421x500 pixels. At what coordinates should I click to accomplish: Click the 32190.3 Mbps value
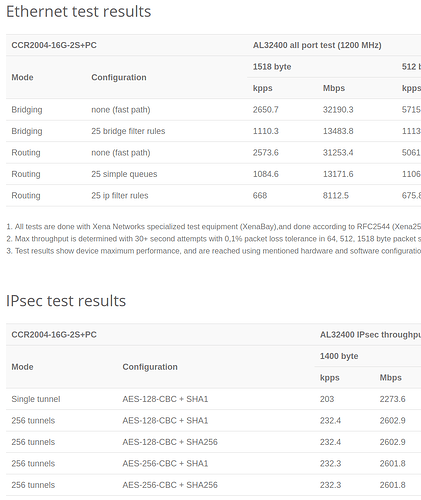tap(338, 110)
